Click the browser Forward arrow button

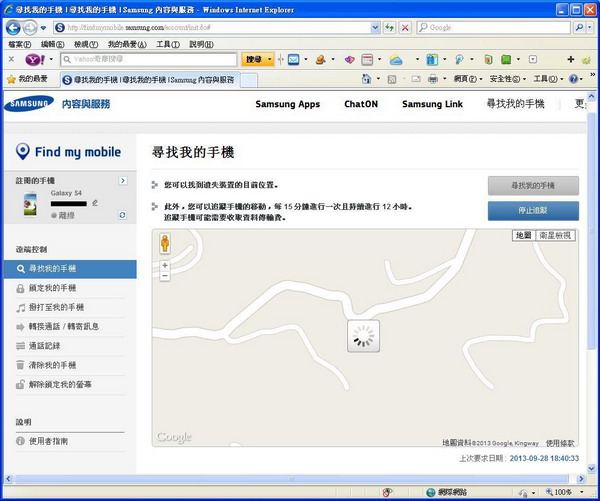tap(30, 28)
